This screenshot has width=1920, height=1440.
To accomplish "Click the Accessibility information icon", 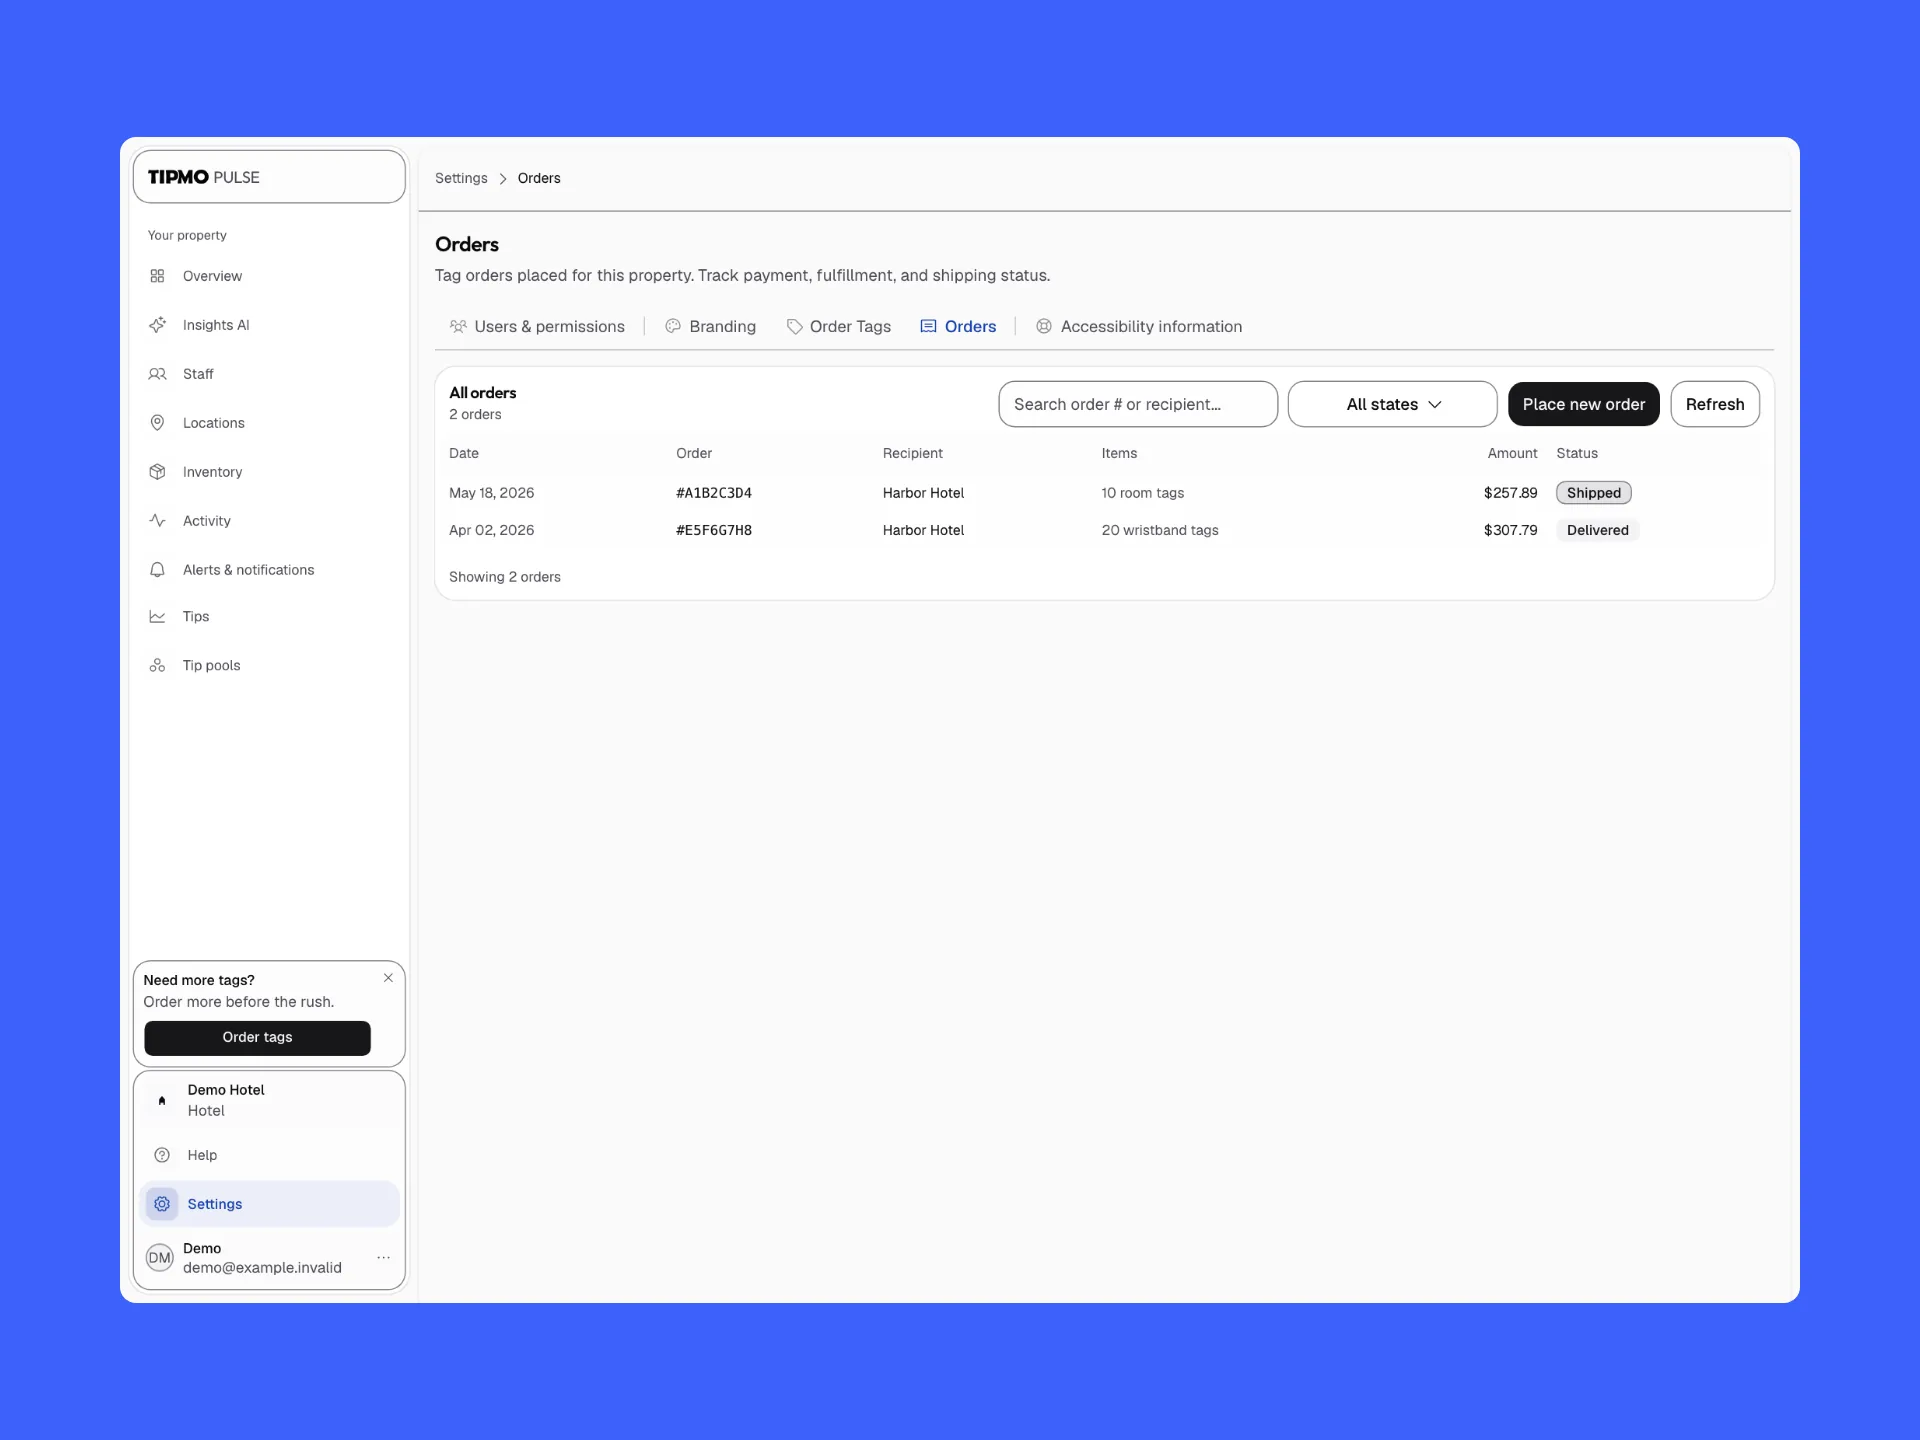I will (1044, 327).
